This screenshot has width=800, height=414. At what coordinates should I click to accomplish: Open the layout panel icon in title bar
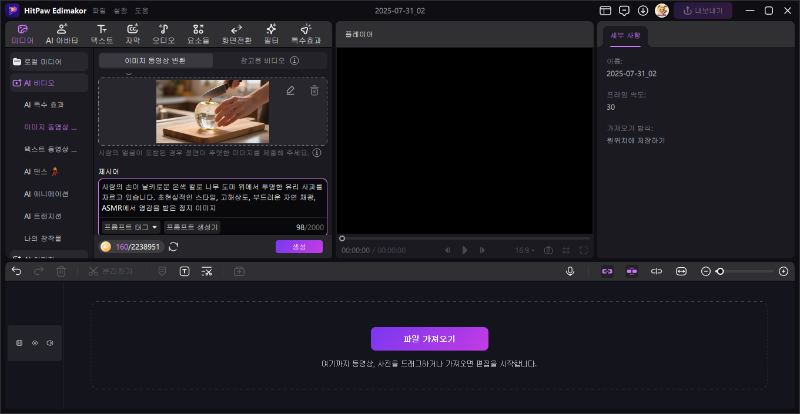point(605,11)
